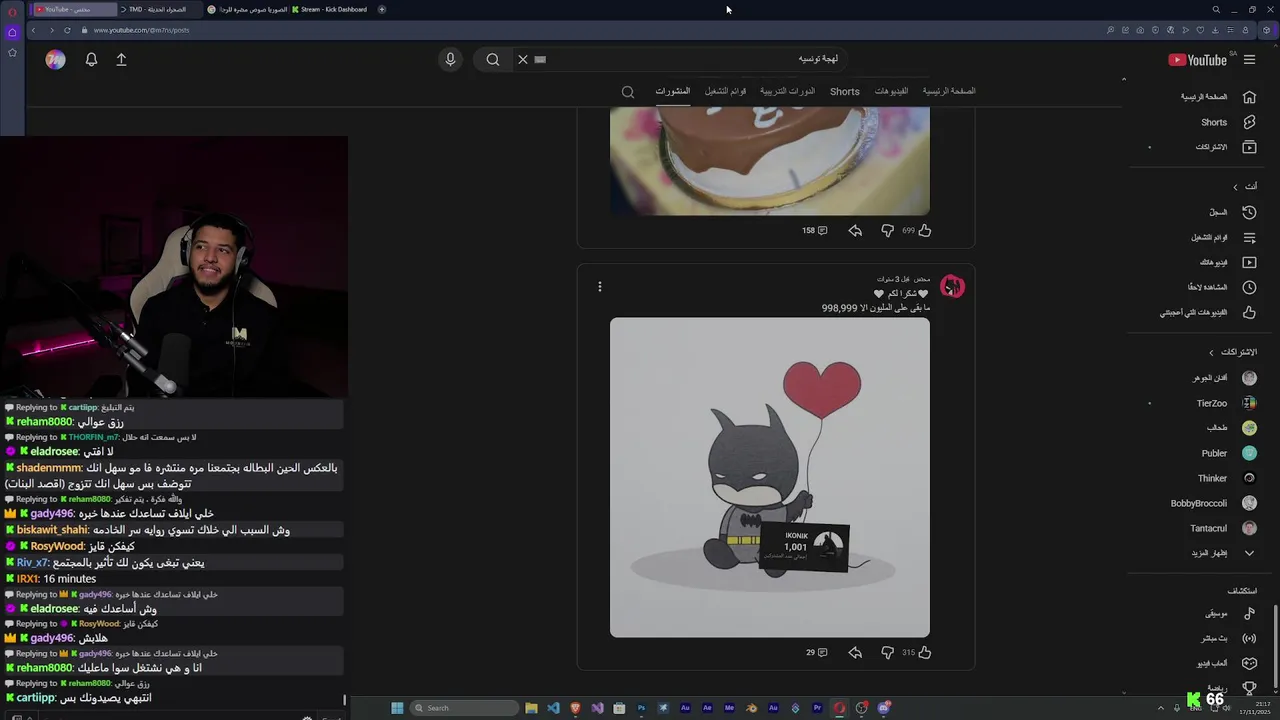Clear the YouTube search box text

(x=522, y=59)
